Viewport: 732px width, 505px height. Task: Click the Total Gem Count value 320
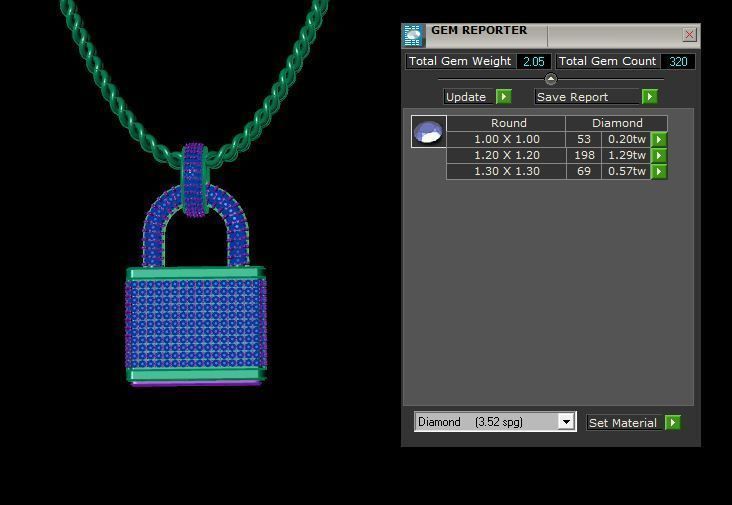(678, 61)
